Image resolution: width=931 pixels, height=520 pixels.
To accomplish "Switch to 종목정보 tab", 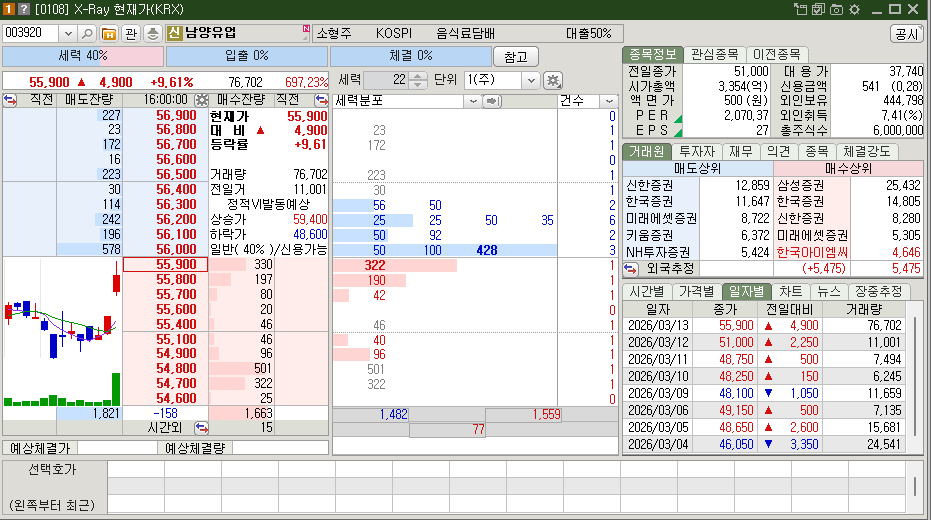I will (x=653, y=55).
